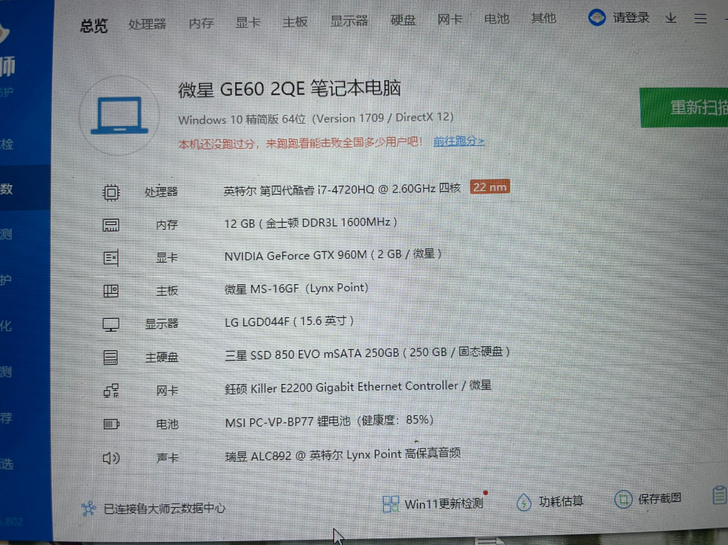The image size is (728, 545).
Task: Open the 硬盘 tab
Action: (403, 20)
